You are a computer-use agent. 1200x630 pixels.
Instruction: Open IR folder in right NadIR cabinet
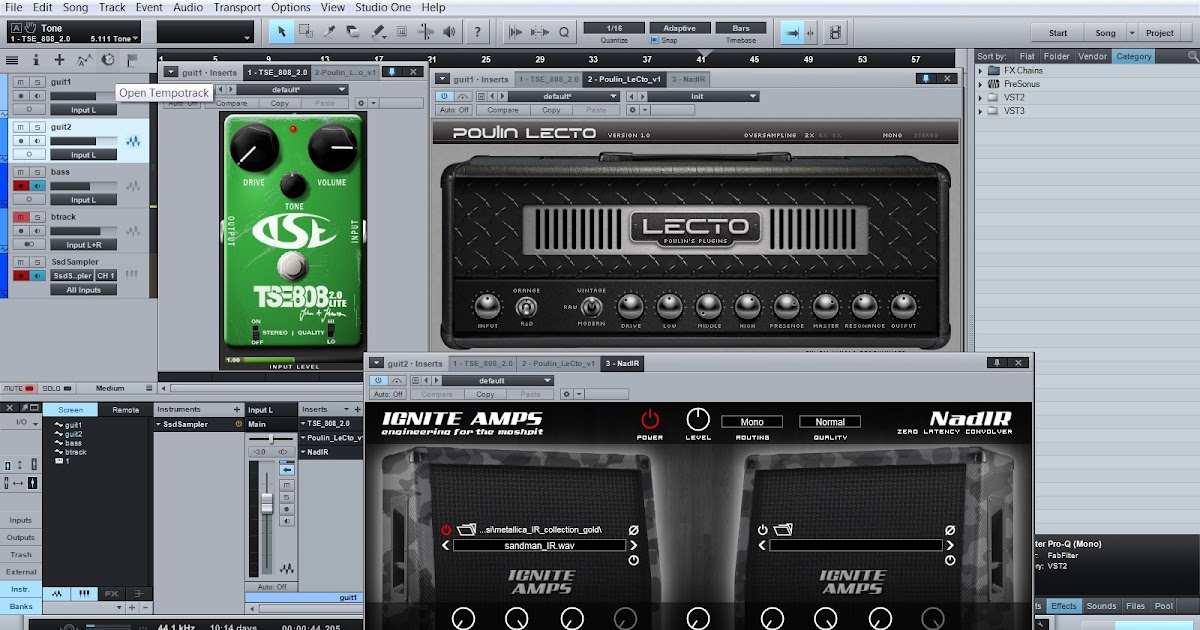(x=783, y=530)
